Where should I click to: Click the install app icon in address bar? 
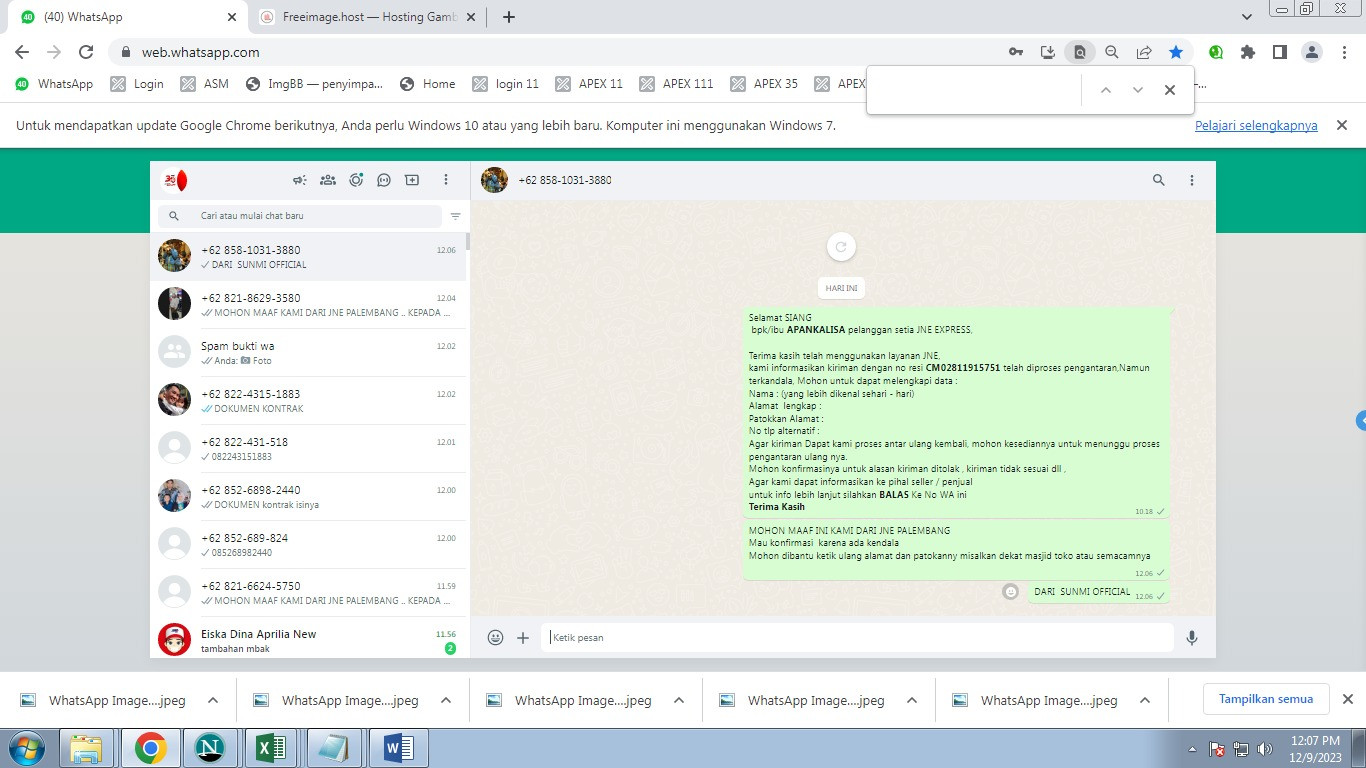(x=1048, y=52)
